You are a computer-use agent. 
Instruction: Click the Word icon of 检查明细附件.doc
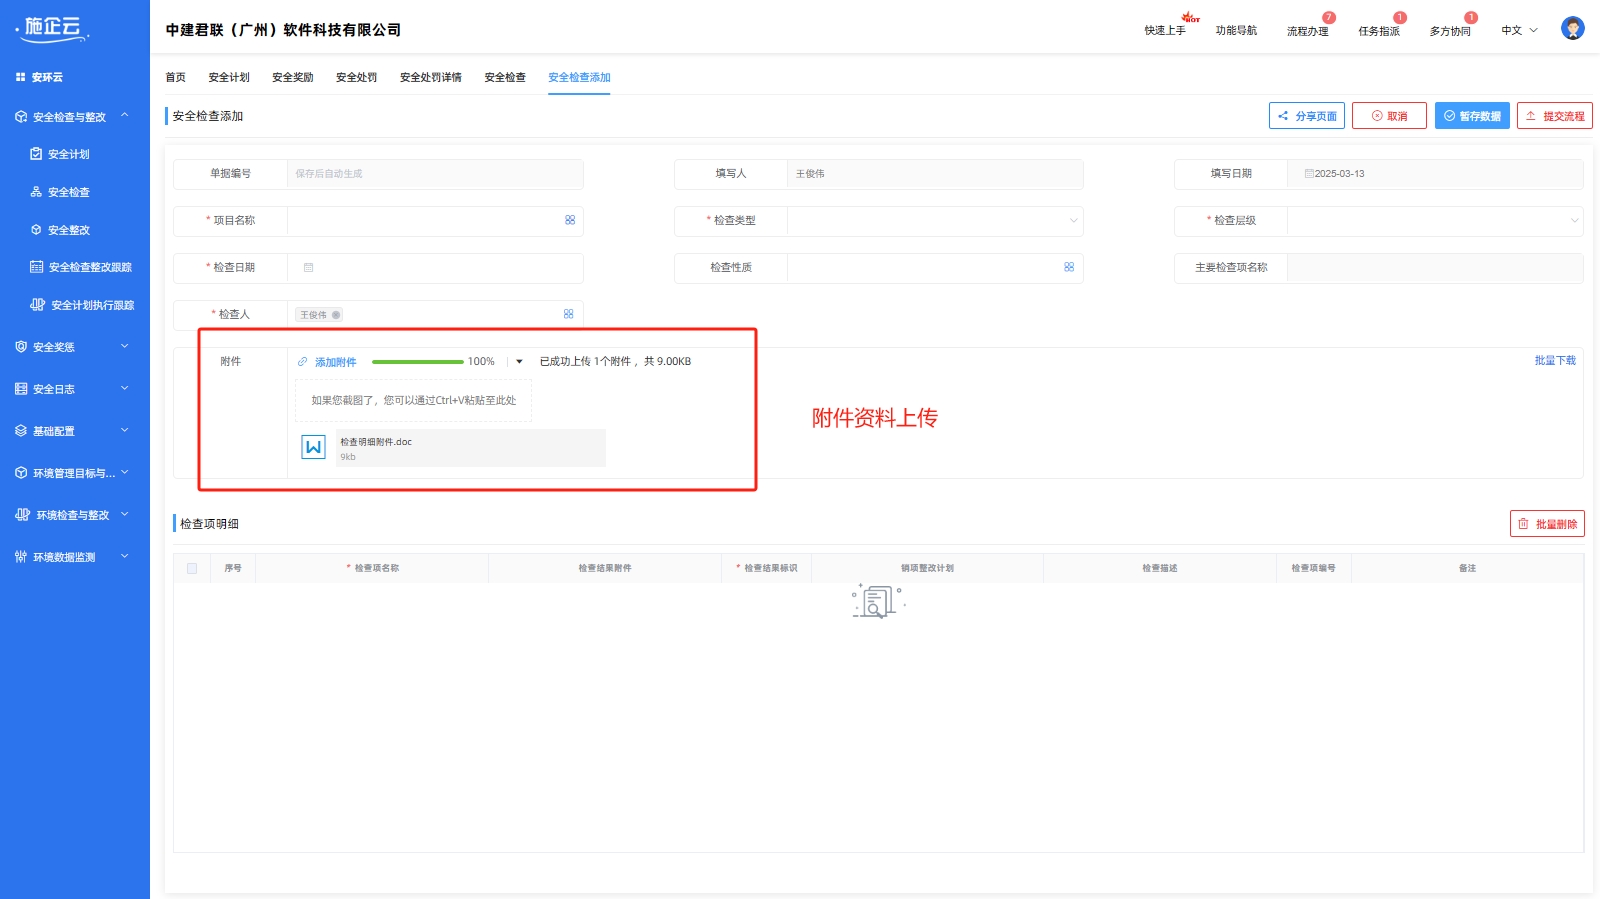[x=313, y=447]
